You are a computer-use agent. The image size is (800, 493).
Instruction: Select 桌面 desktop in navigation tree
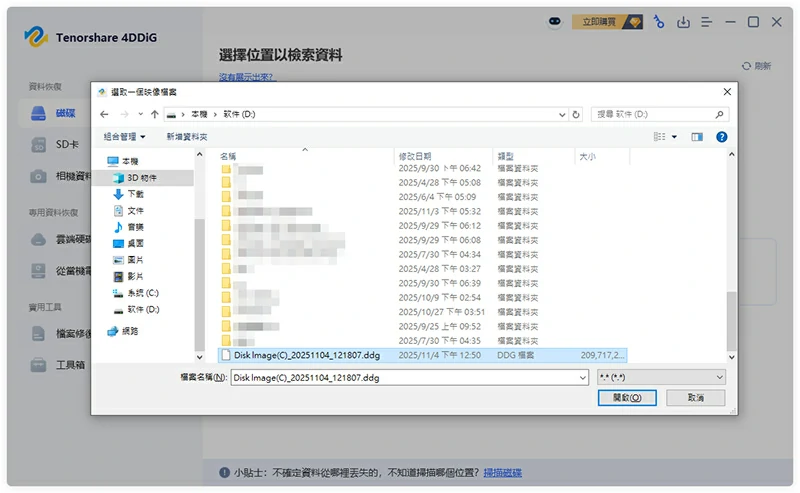(x=129, y=243)
